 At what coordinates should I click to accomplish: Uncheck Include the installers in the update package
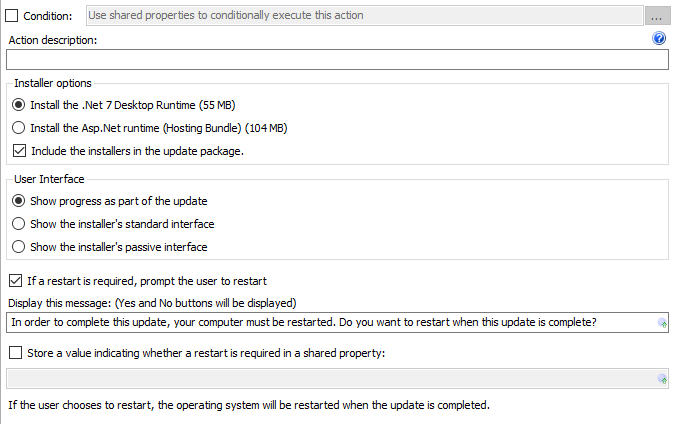coord(19,151)
